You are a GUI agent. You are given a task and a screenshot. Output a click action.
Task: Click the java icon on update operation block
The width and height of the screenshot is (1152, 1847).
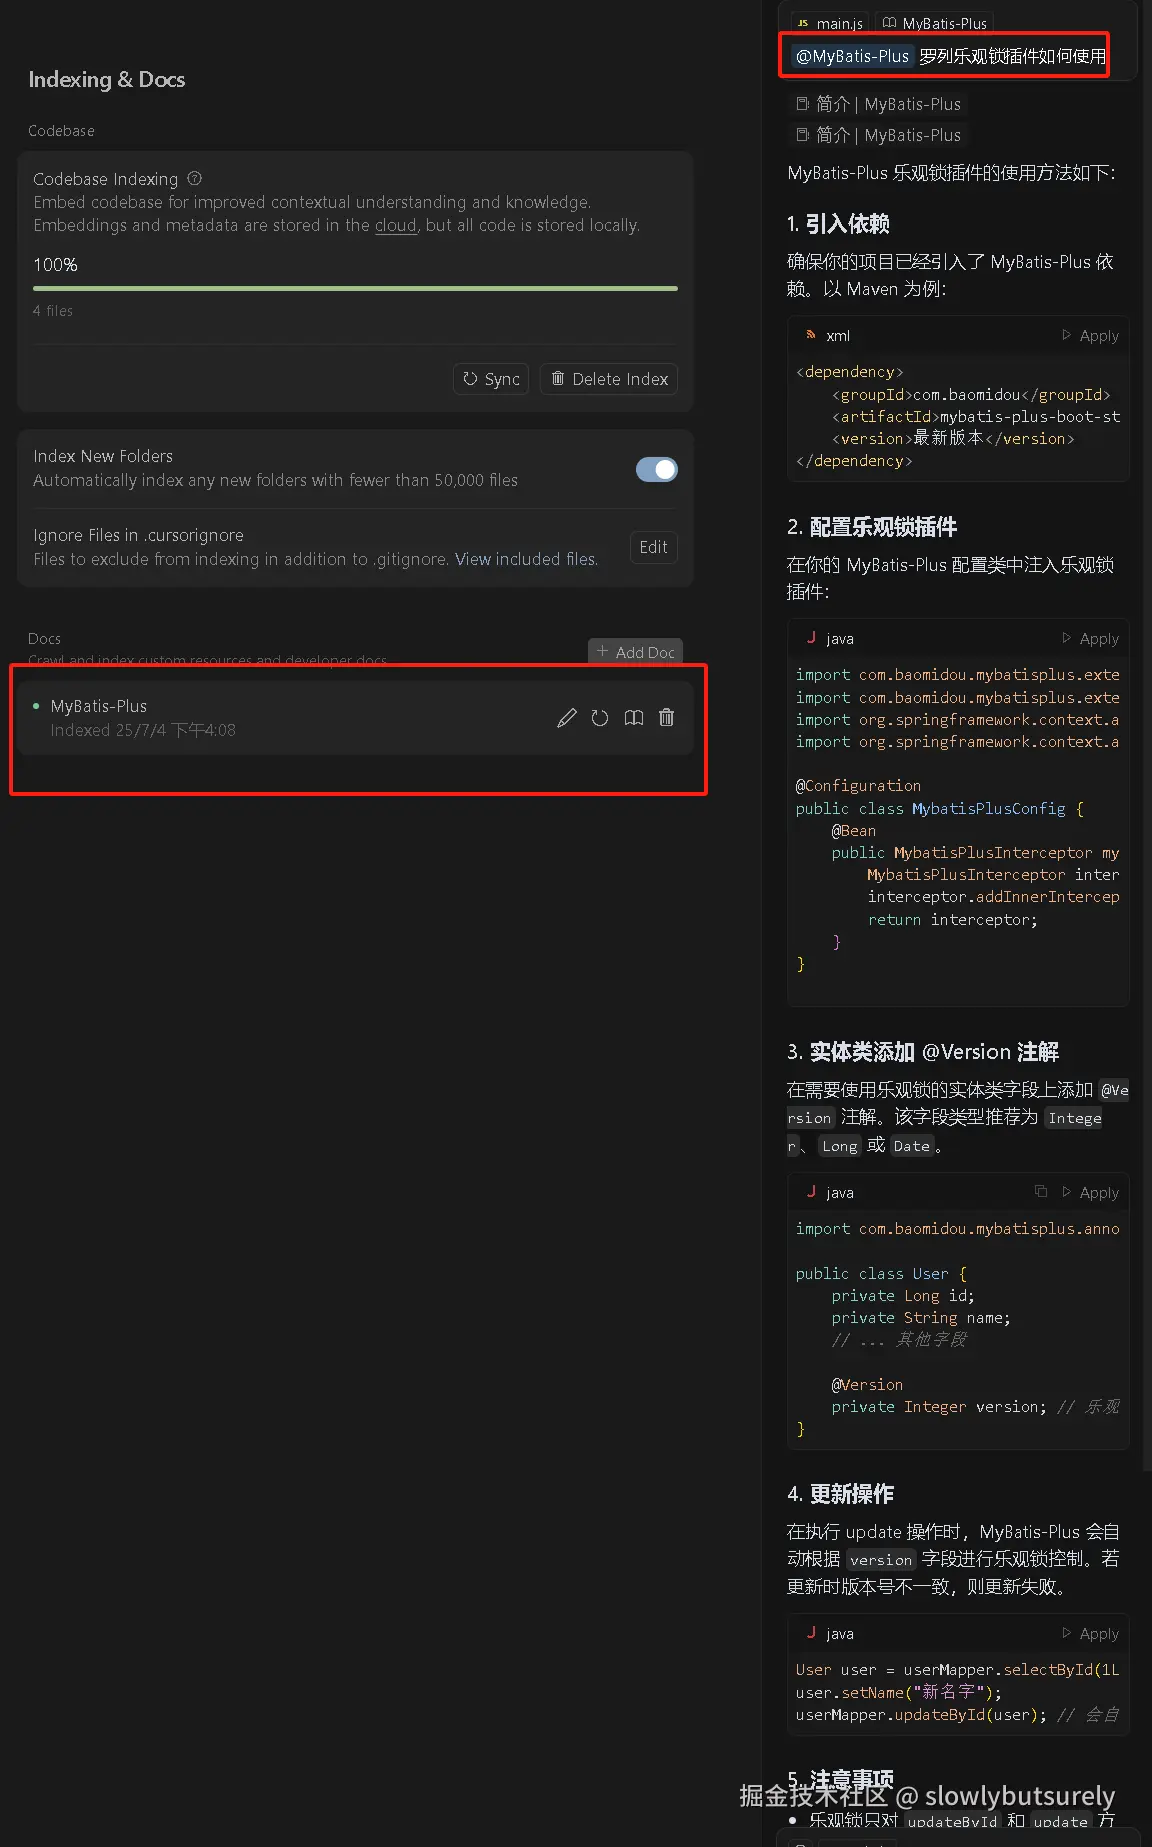coord(811,1633)
